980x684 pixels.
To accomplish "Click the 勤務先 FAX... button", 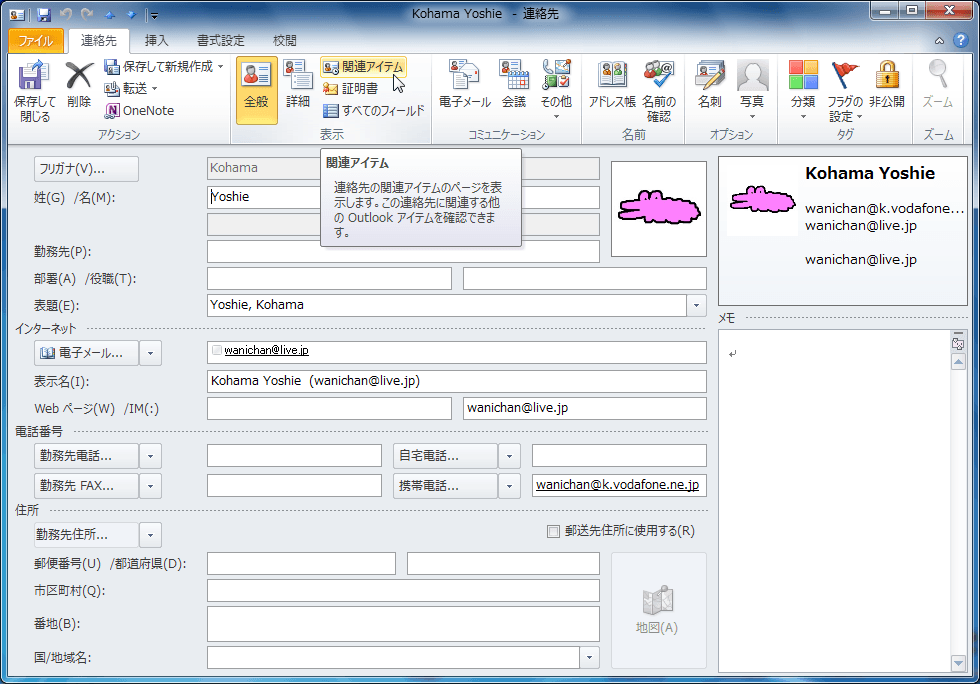I will click(x=86, y=486).
